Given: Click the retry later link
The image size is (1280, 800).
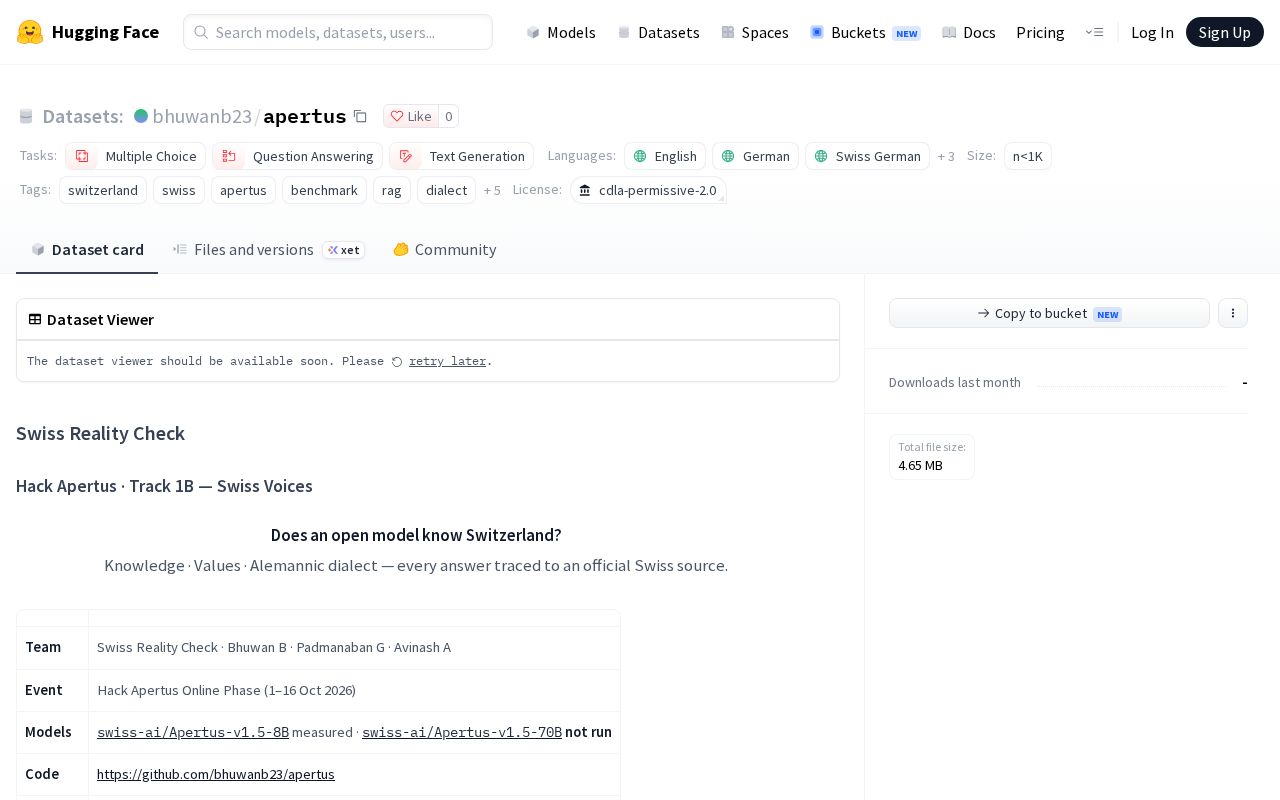Looking at the screenshot, I should point(447,361).
